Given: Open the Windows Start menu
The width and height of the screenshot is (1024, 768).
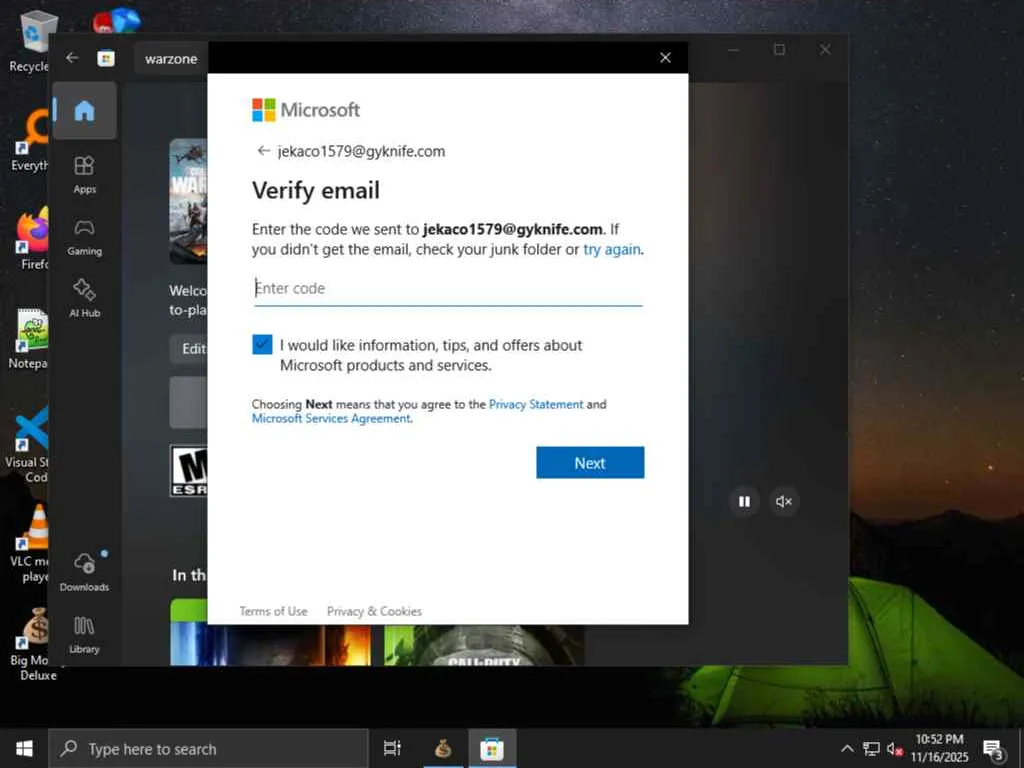Looking at the screenshot, I should (24, 748).
